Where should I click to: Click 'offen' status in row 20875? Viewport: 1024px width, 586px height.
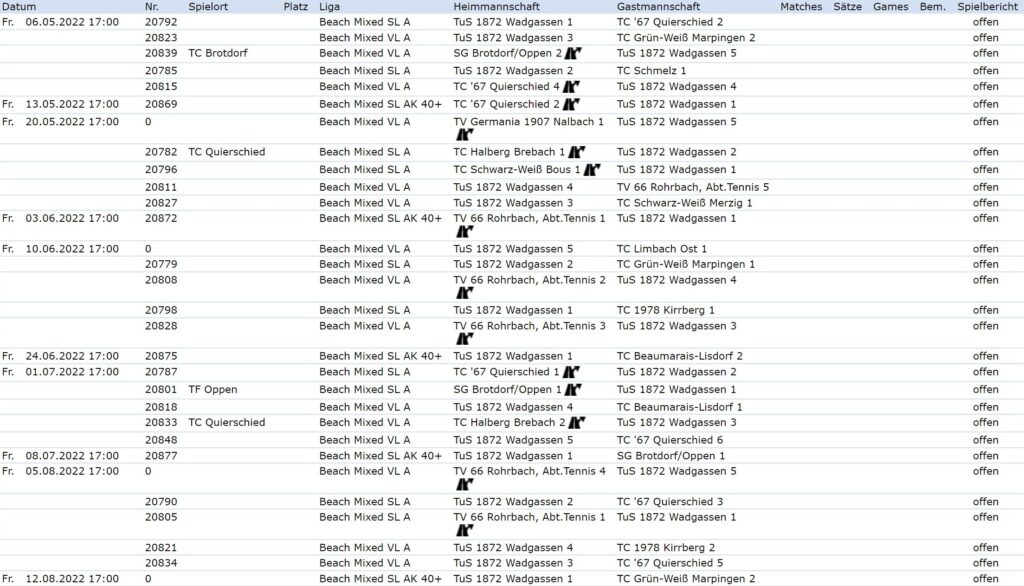pos(985,357)
